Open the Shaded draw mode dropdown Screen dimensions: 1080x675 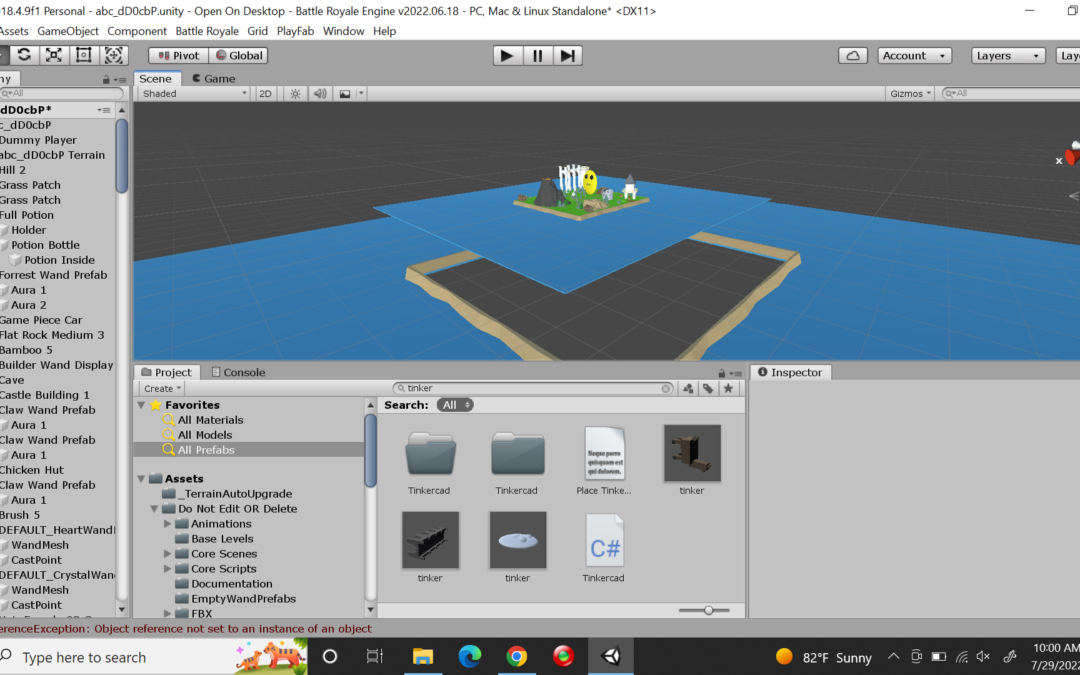click(x=194, y=94)
